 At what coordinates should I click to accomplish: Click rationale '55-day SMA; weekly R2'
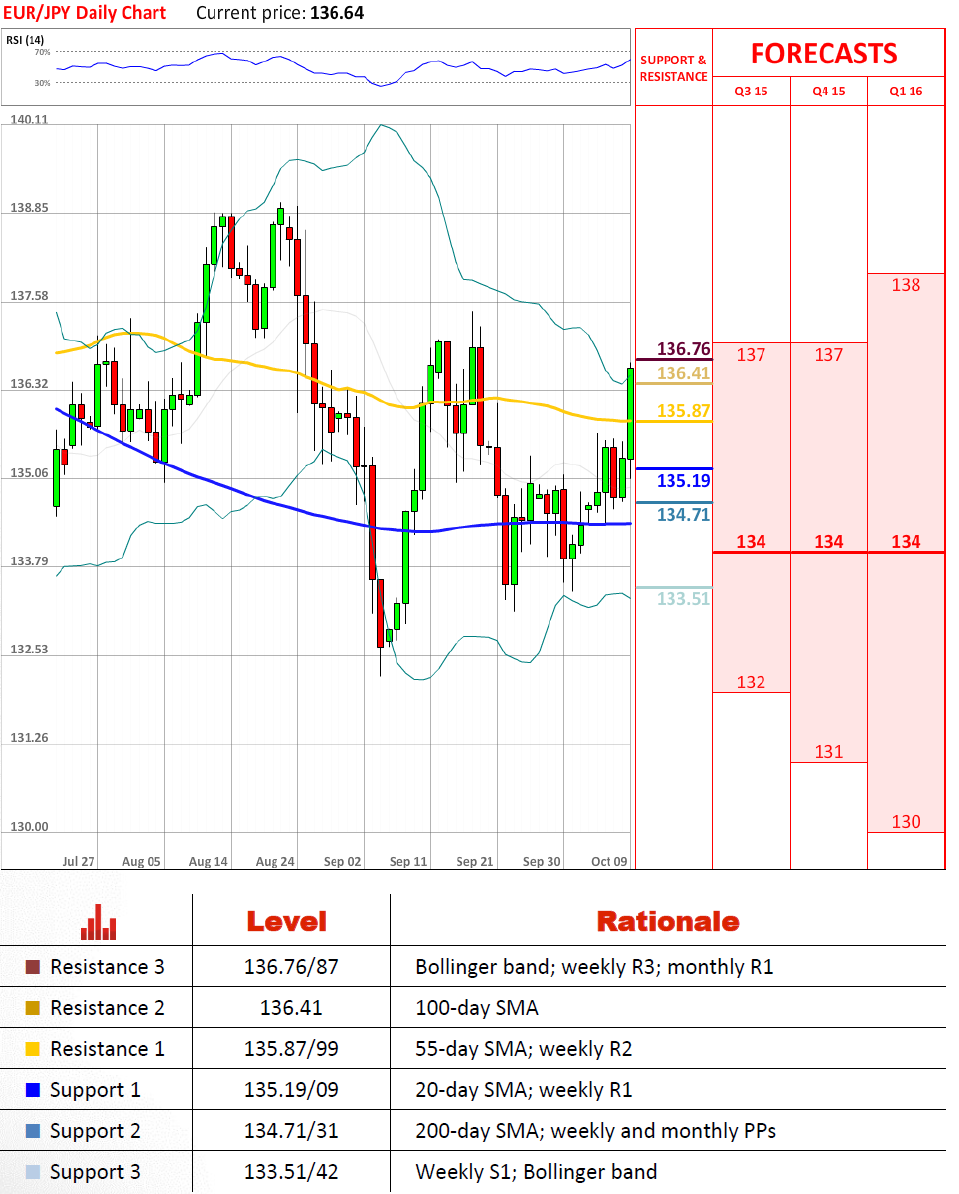[523, 1049]
